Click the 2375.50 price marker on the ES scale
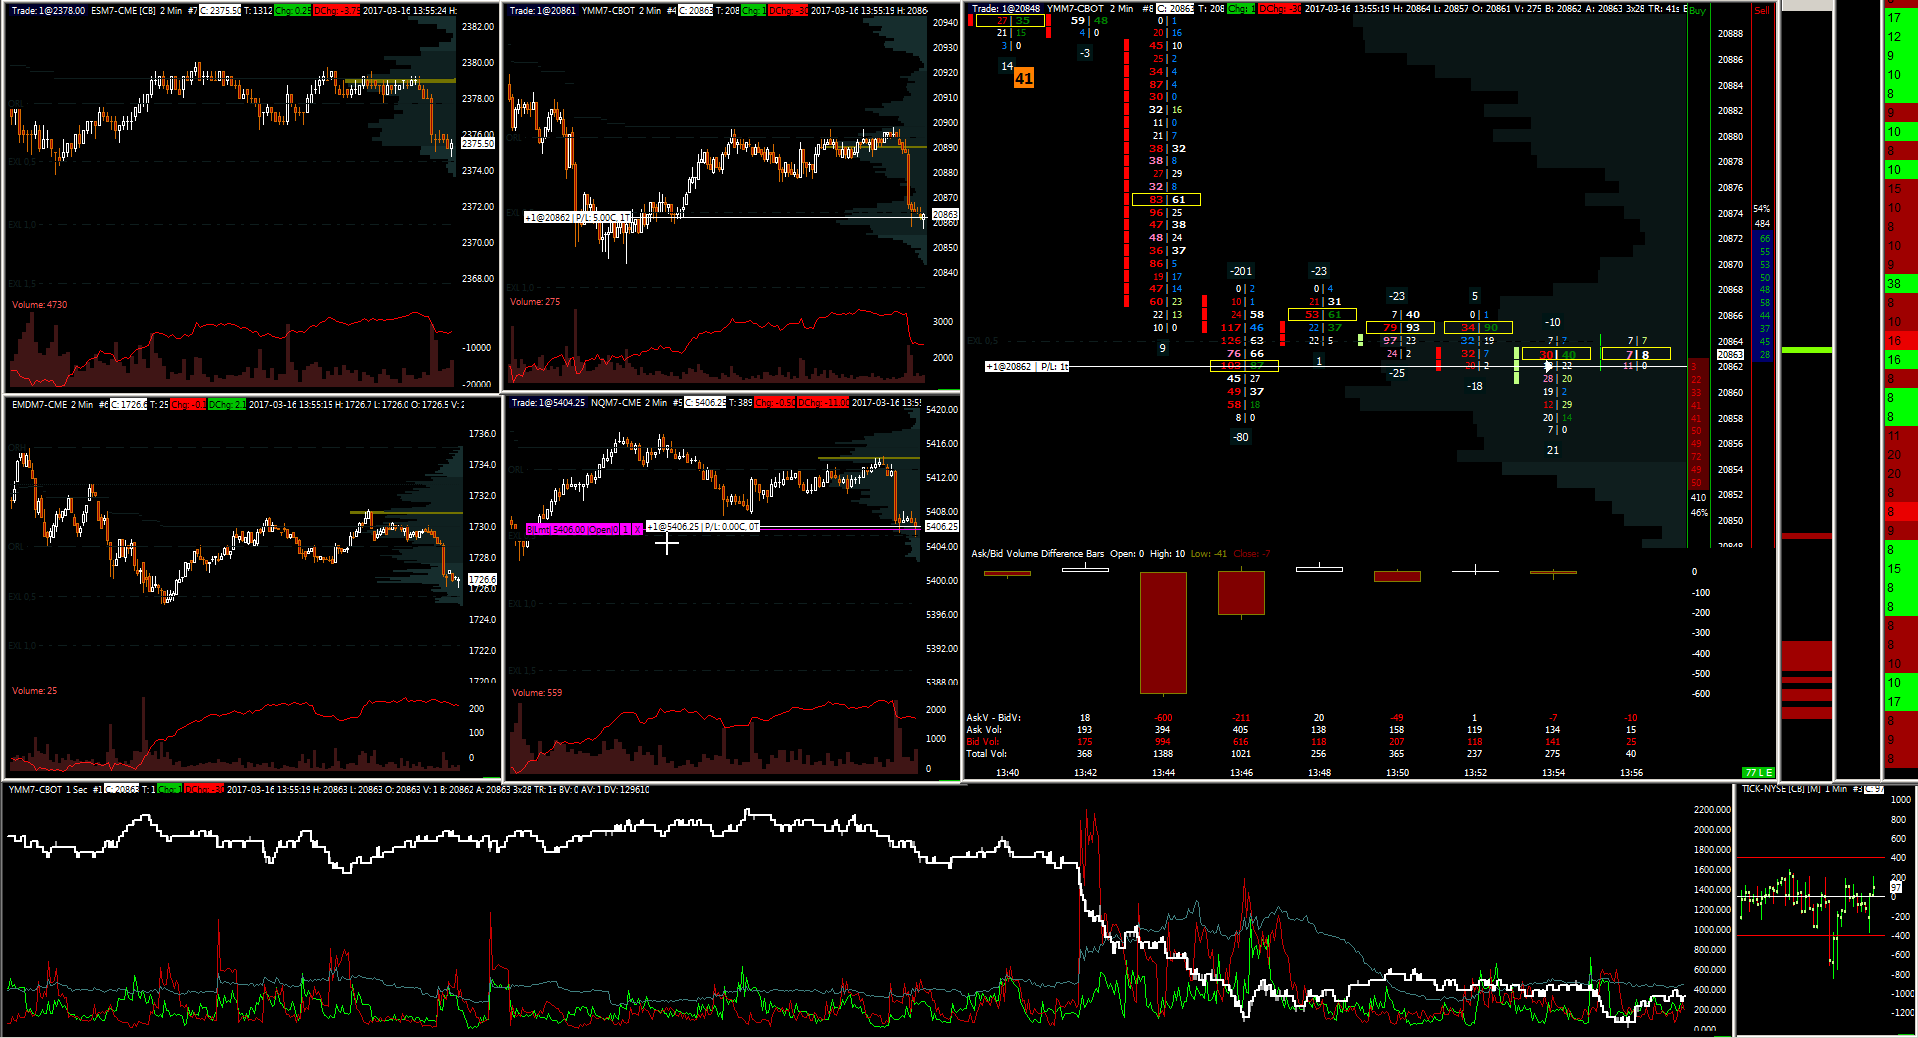This screenshot has width=1918, height=1038. tap(478, 143)
